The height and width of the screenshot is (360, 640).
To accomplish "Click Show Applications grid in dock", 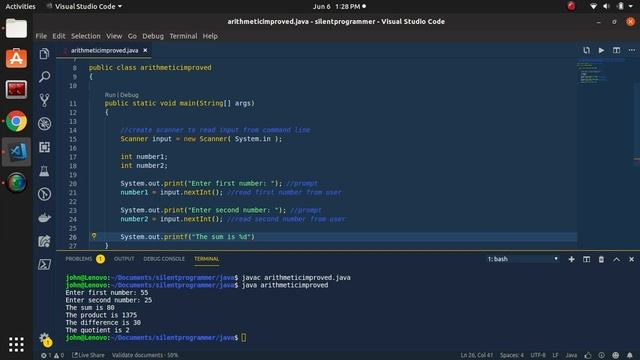I will click(16, 344).
